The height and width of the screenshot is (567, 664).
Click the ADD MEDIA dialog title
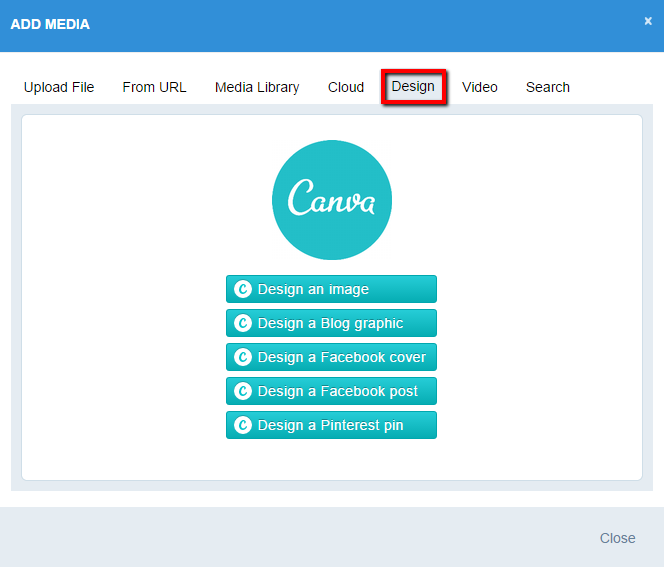(x=50, y=24)
